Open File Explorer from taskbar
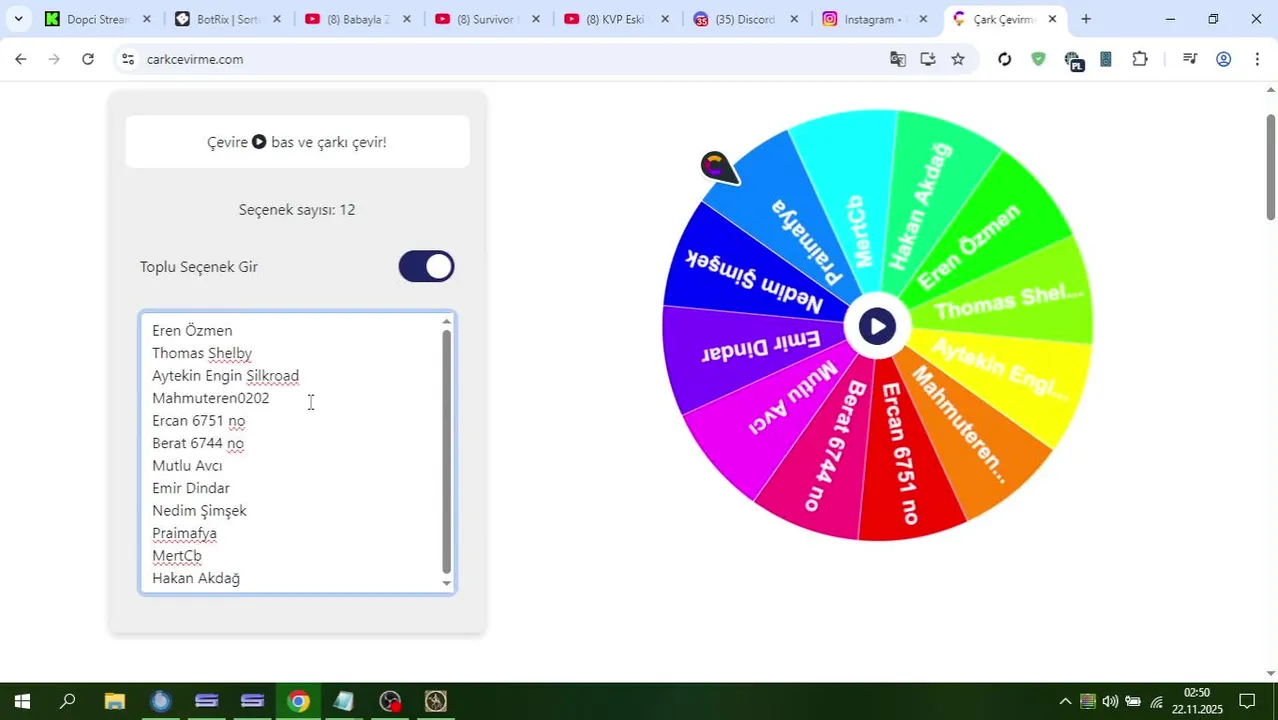 (114, 701)
